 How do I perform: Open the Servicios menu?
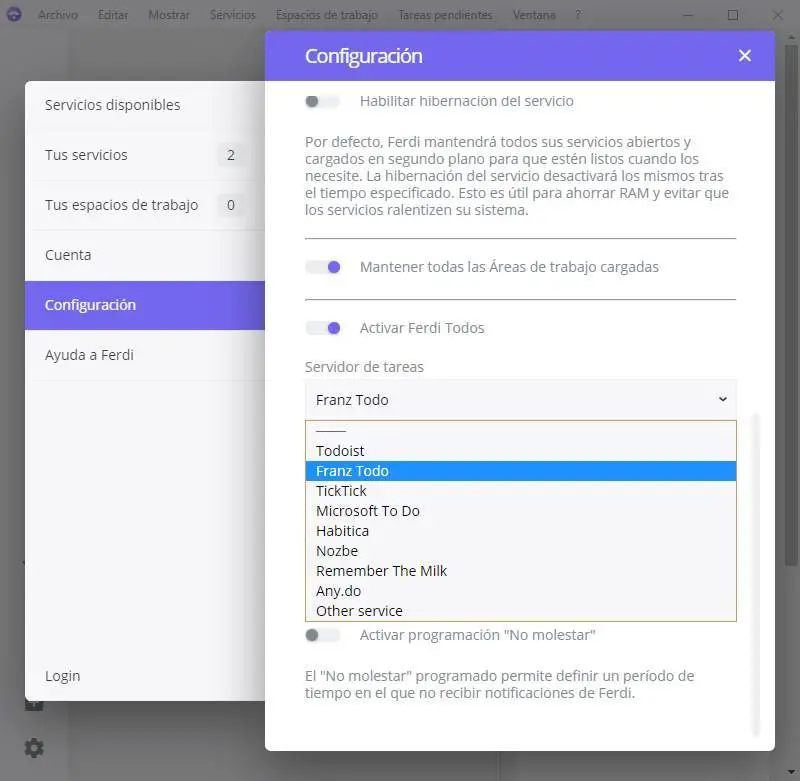point(233,15)
